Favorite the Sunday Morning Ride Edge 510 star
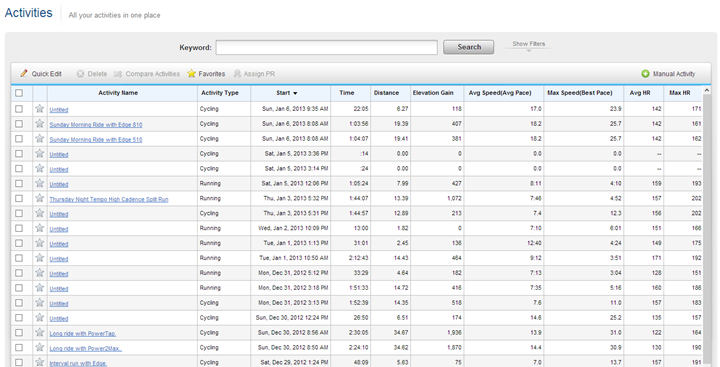This screenshot has height=367, width=720. [39, 138]
